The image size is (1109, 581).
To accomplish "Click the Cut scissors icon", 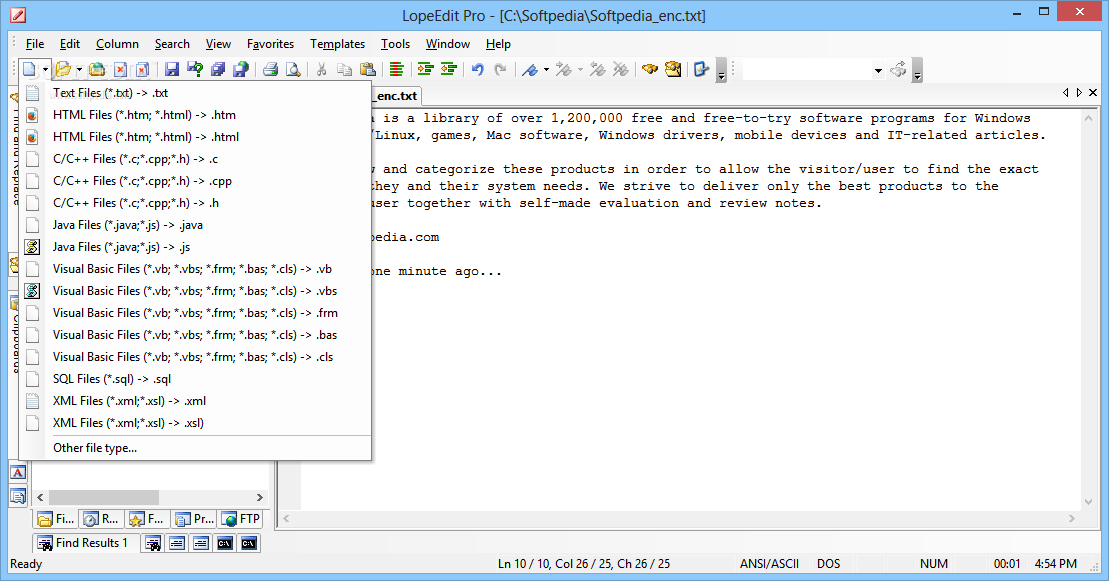I will click(x=322, y=69).
